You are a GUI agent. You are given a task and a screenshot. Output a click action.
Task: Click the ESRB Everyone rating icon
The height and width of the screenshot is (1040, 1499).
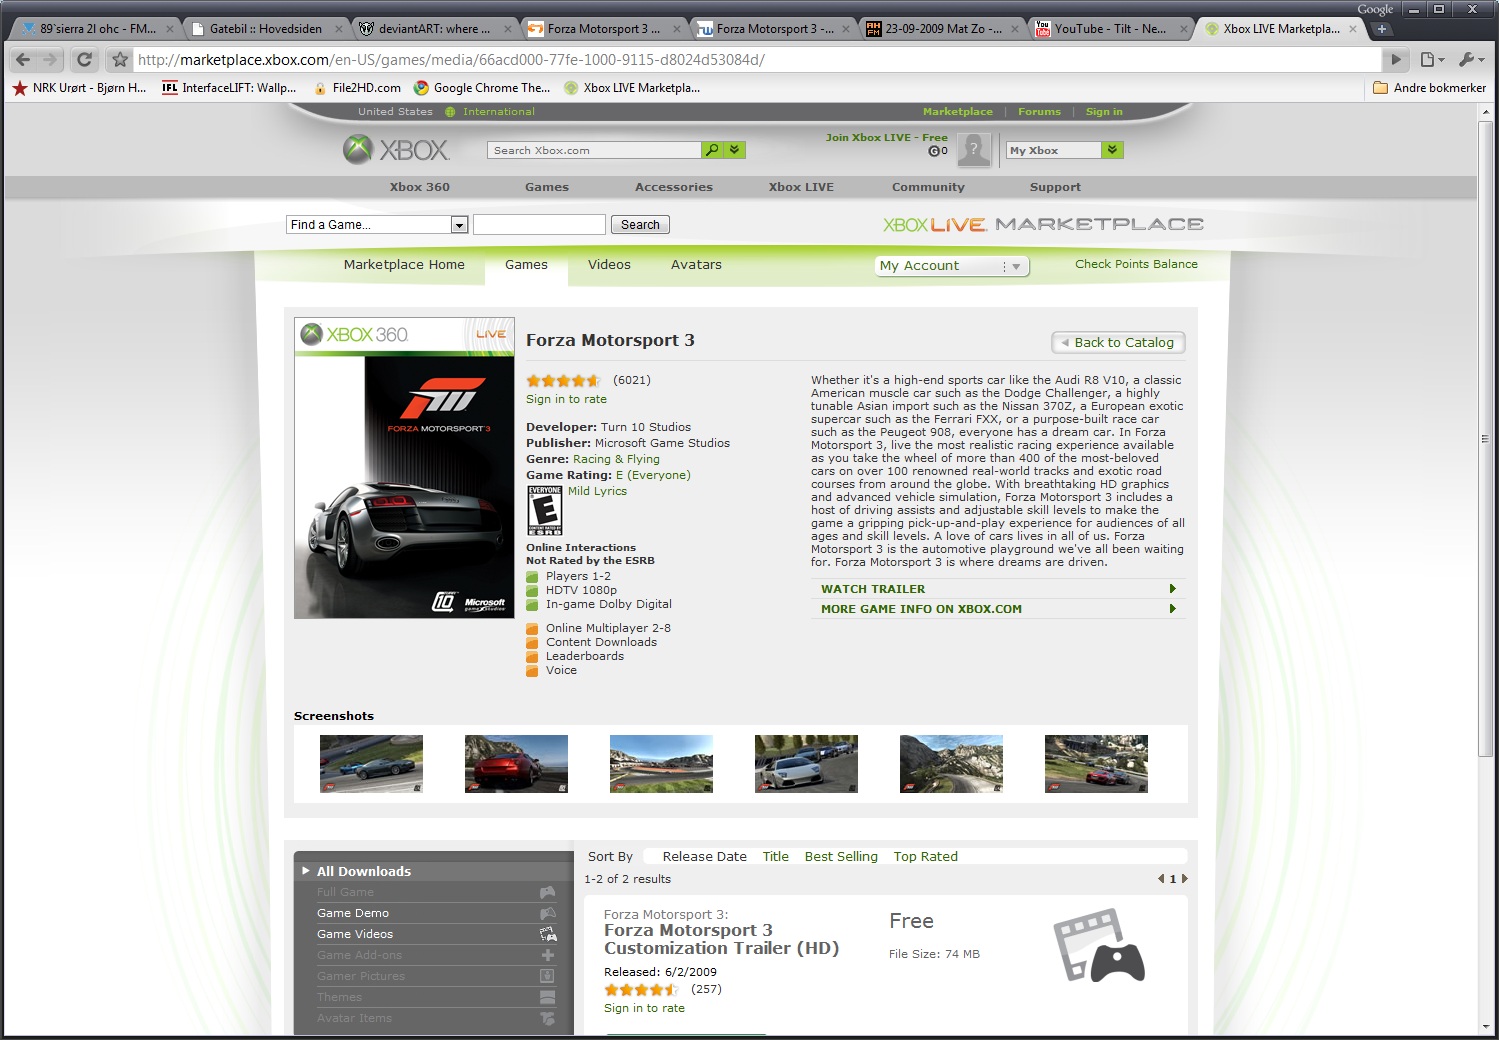(545, 511)
